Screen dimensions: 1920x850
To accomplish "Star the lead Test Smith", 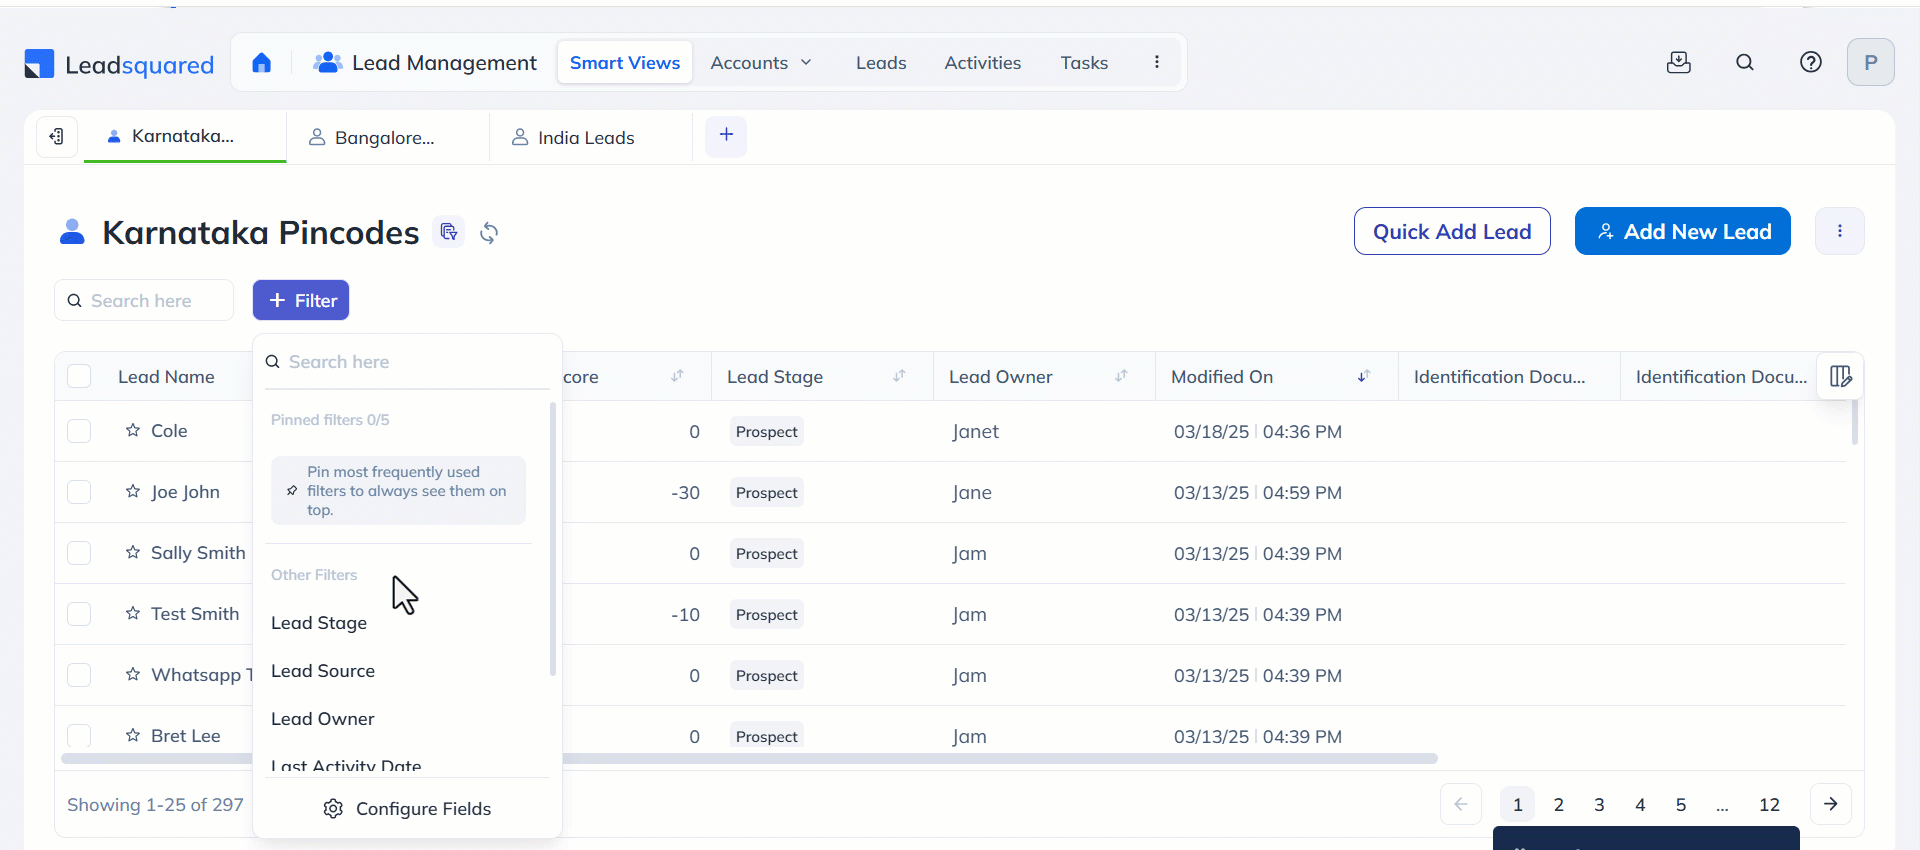I will 133,613.
